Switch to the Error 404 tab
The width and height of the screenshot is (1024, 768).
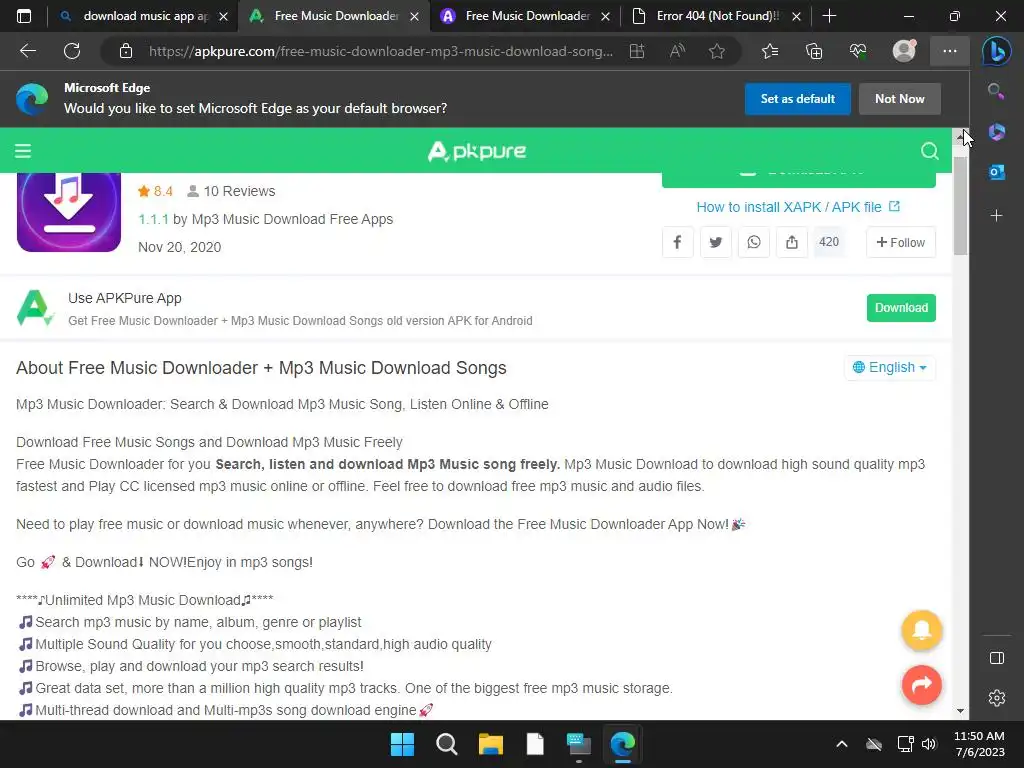point(714,16)
